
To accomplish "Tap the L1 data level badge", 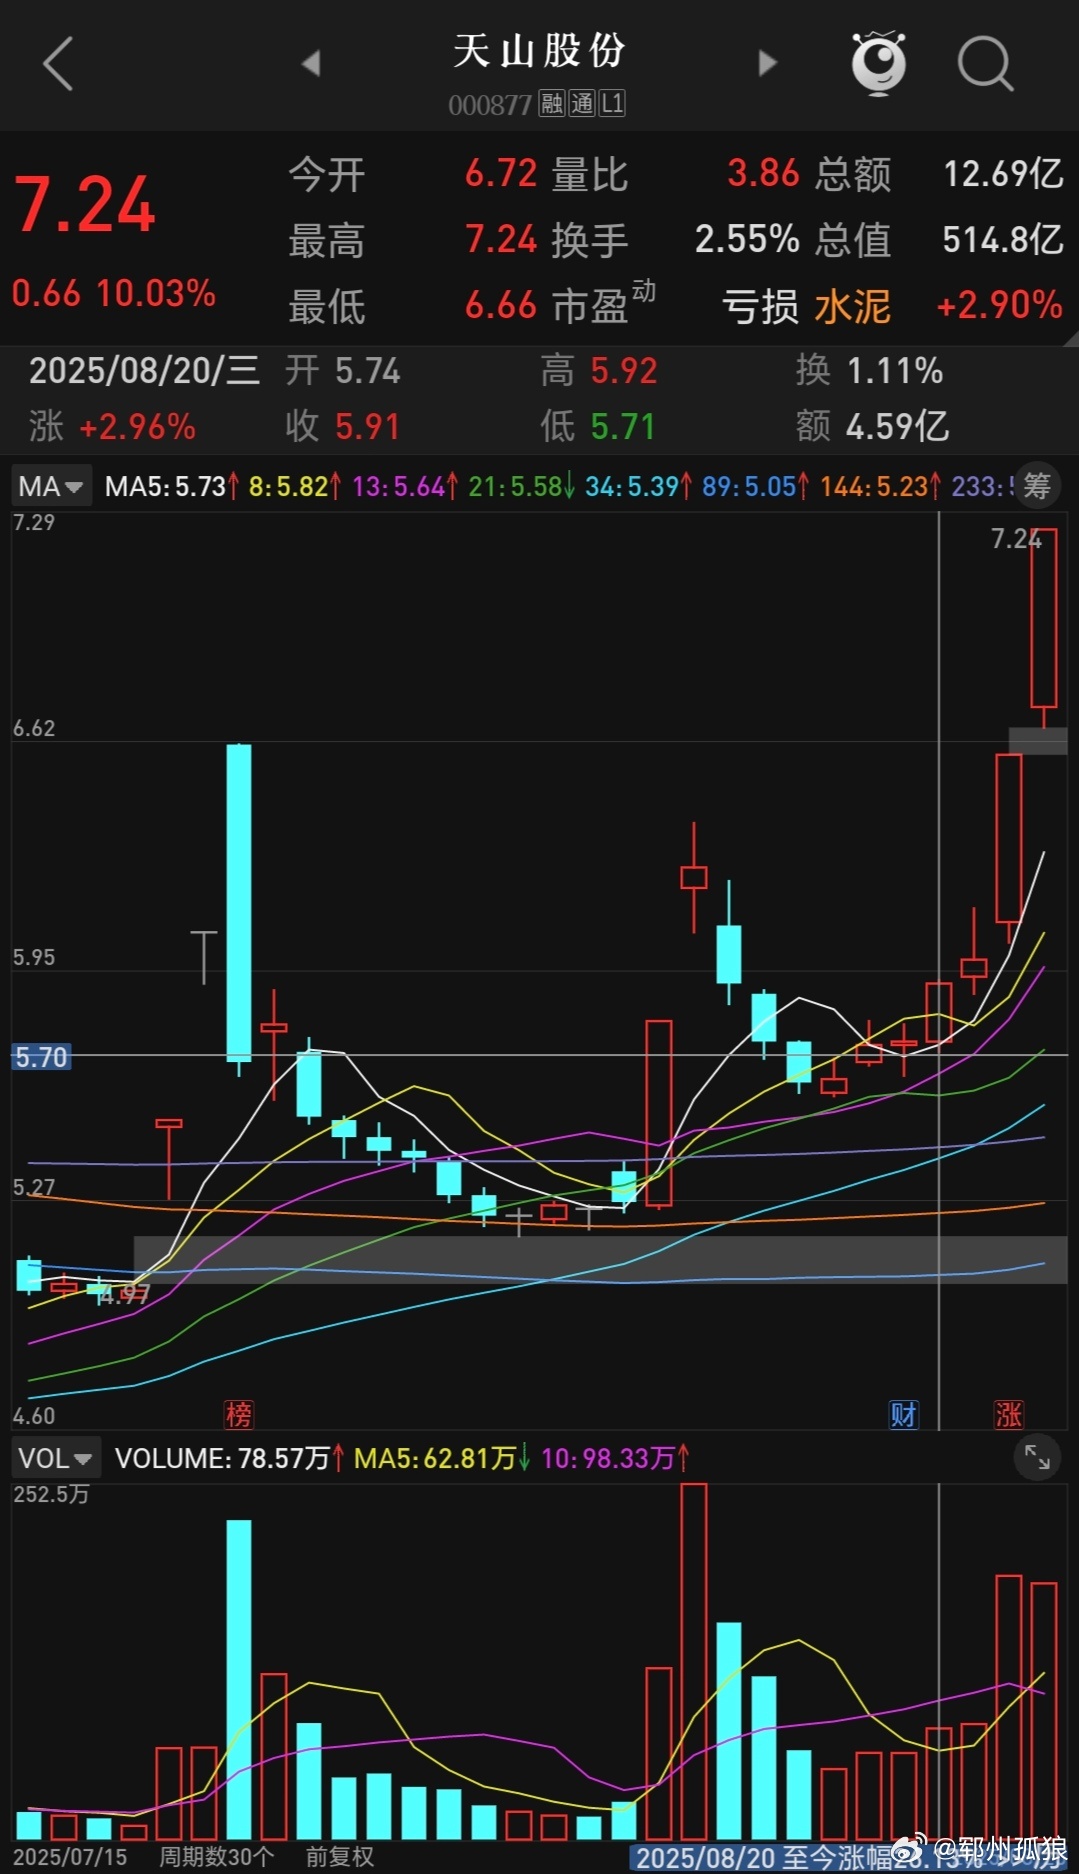I will pos(612,103).
